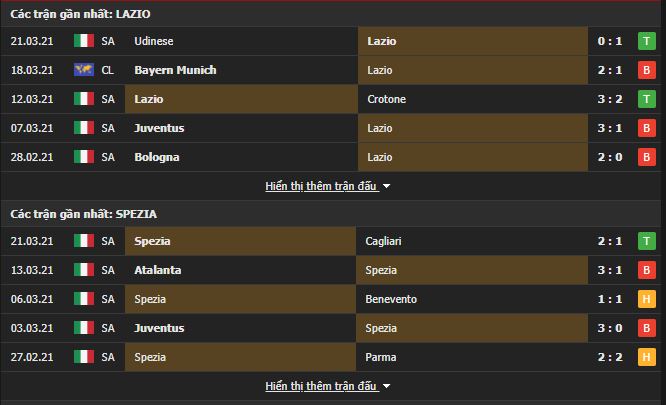The image size is (666, 405).
Task: Expand more matches under the Lazio section
Action: click(322, 186)
